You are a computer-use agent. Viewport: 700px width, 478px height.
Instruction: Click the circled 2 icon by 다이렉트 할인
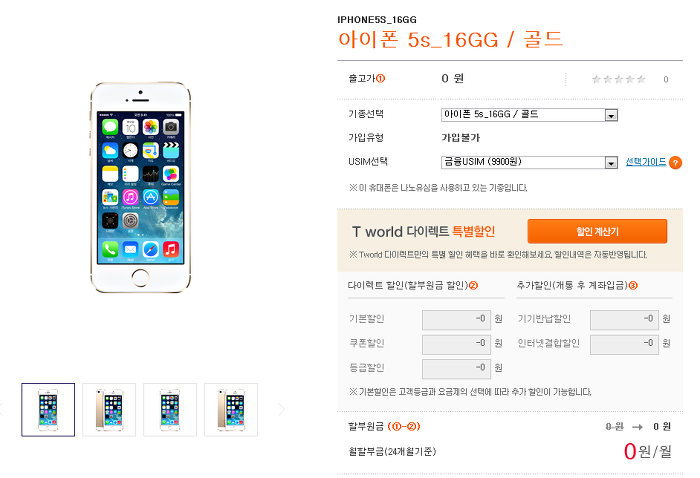pyautogui.click(x=473, y=286)
